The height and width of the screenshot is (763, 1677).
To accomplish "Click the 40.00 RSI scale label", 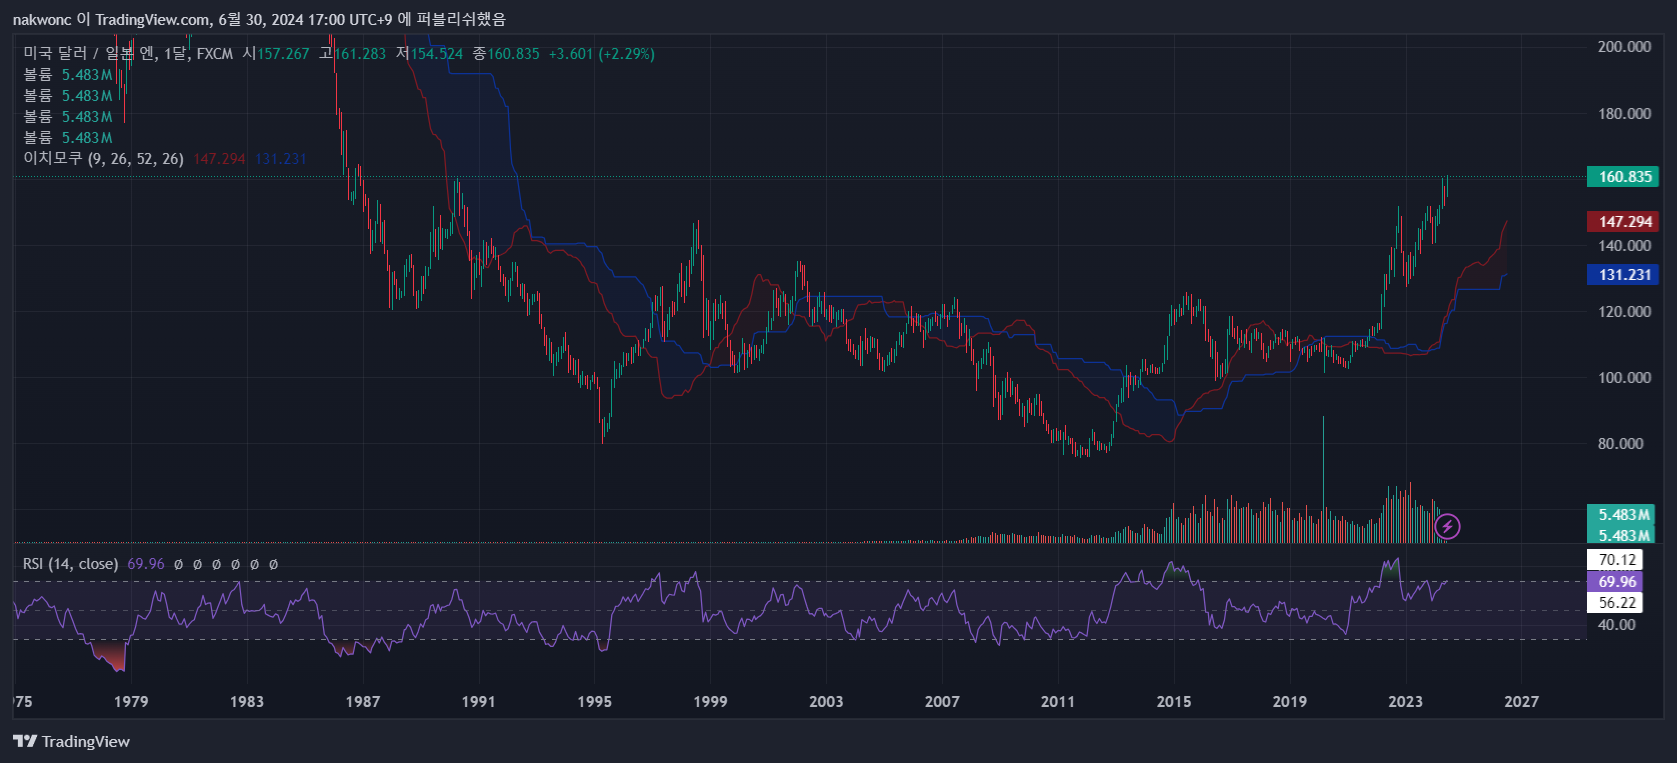I will point(1617,624).
